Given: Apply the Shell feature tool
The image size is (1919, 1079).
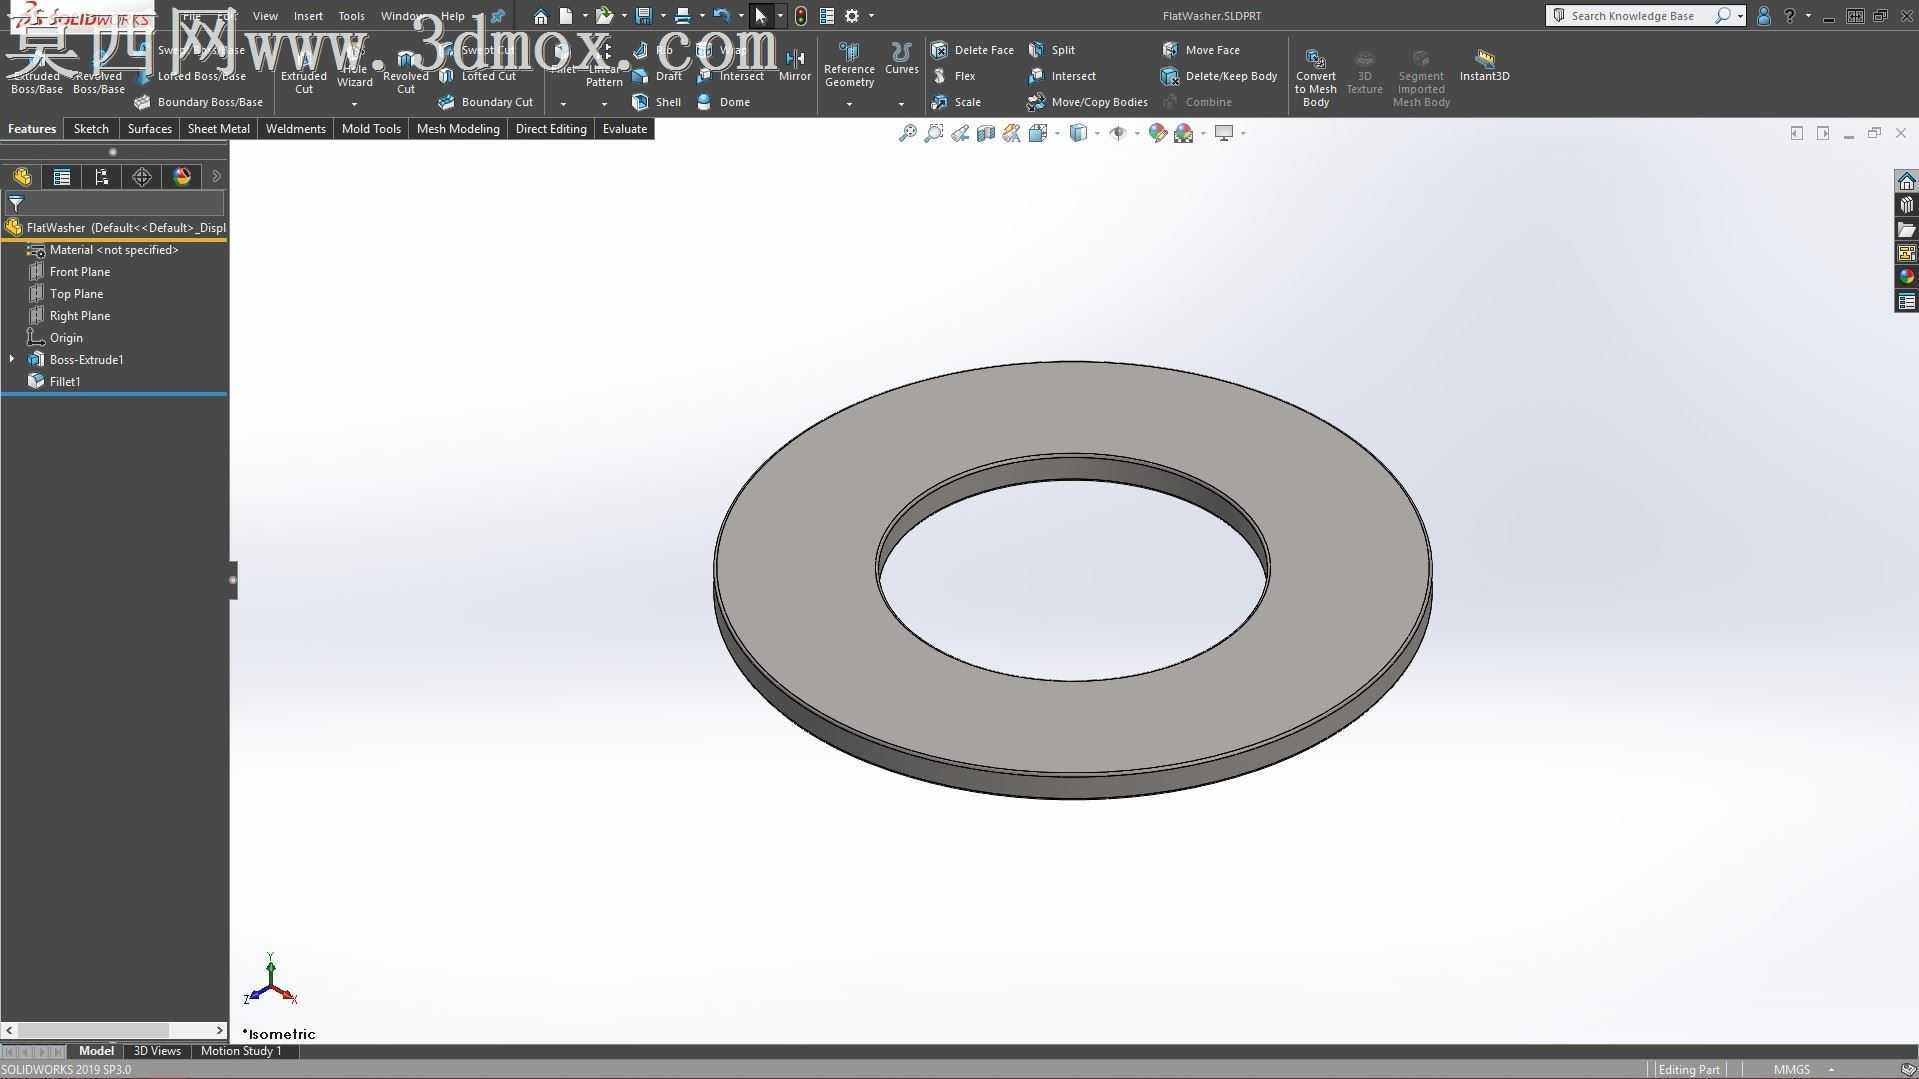Looking at the screenshot, I should [x=657, y=102].
